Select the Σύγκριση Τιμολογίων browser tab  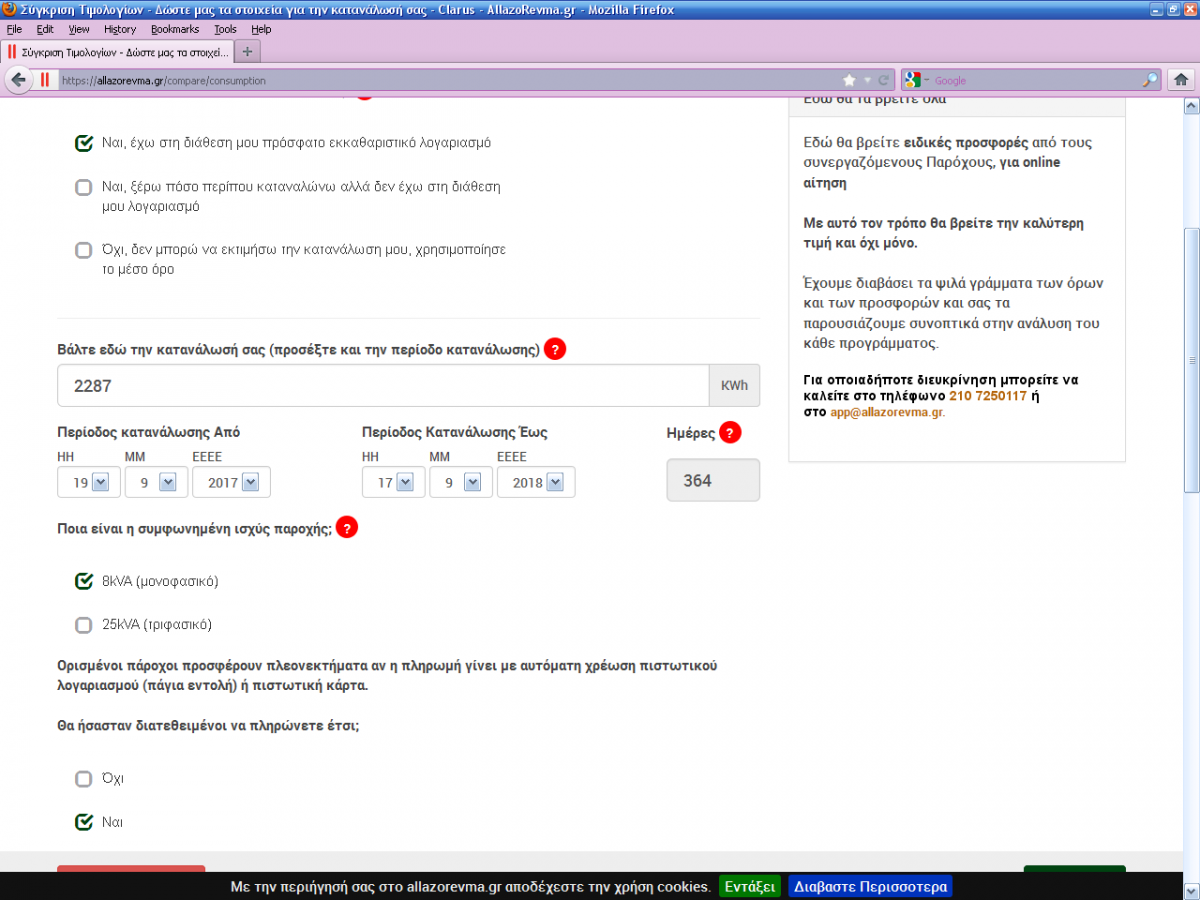[117, 51]
